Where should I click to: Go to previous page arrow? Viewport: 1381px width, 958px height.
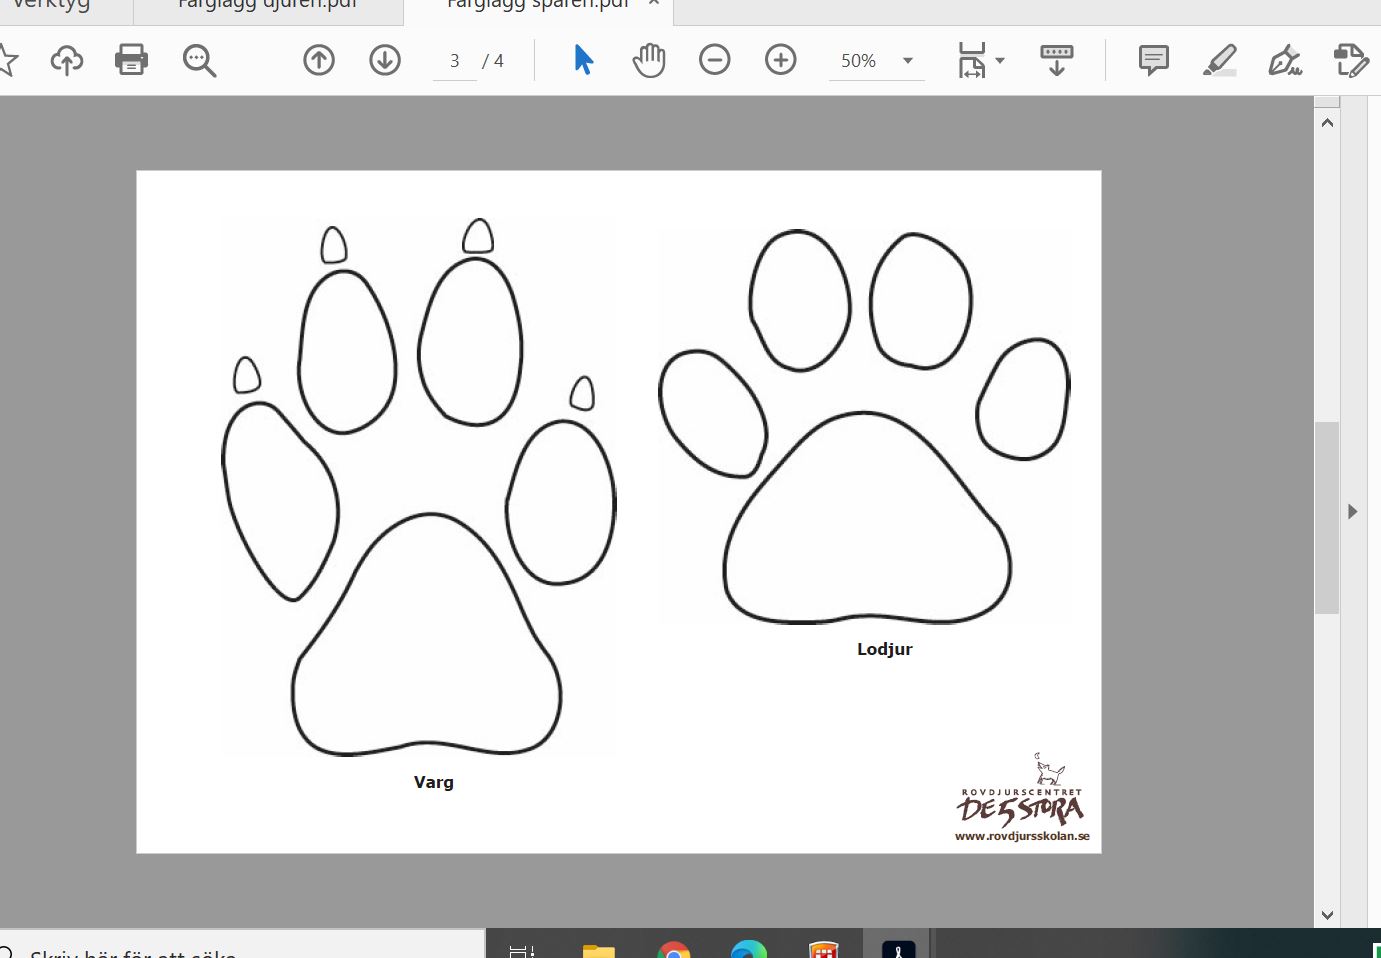click(319, 60)
